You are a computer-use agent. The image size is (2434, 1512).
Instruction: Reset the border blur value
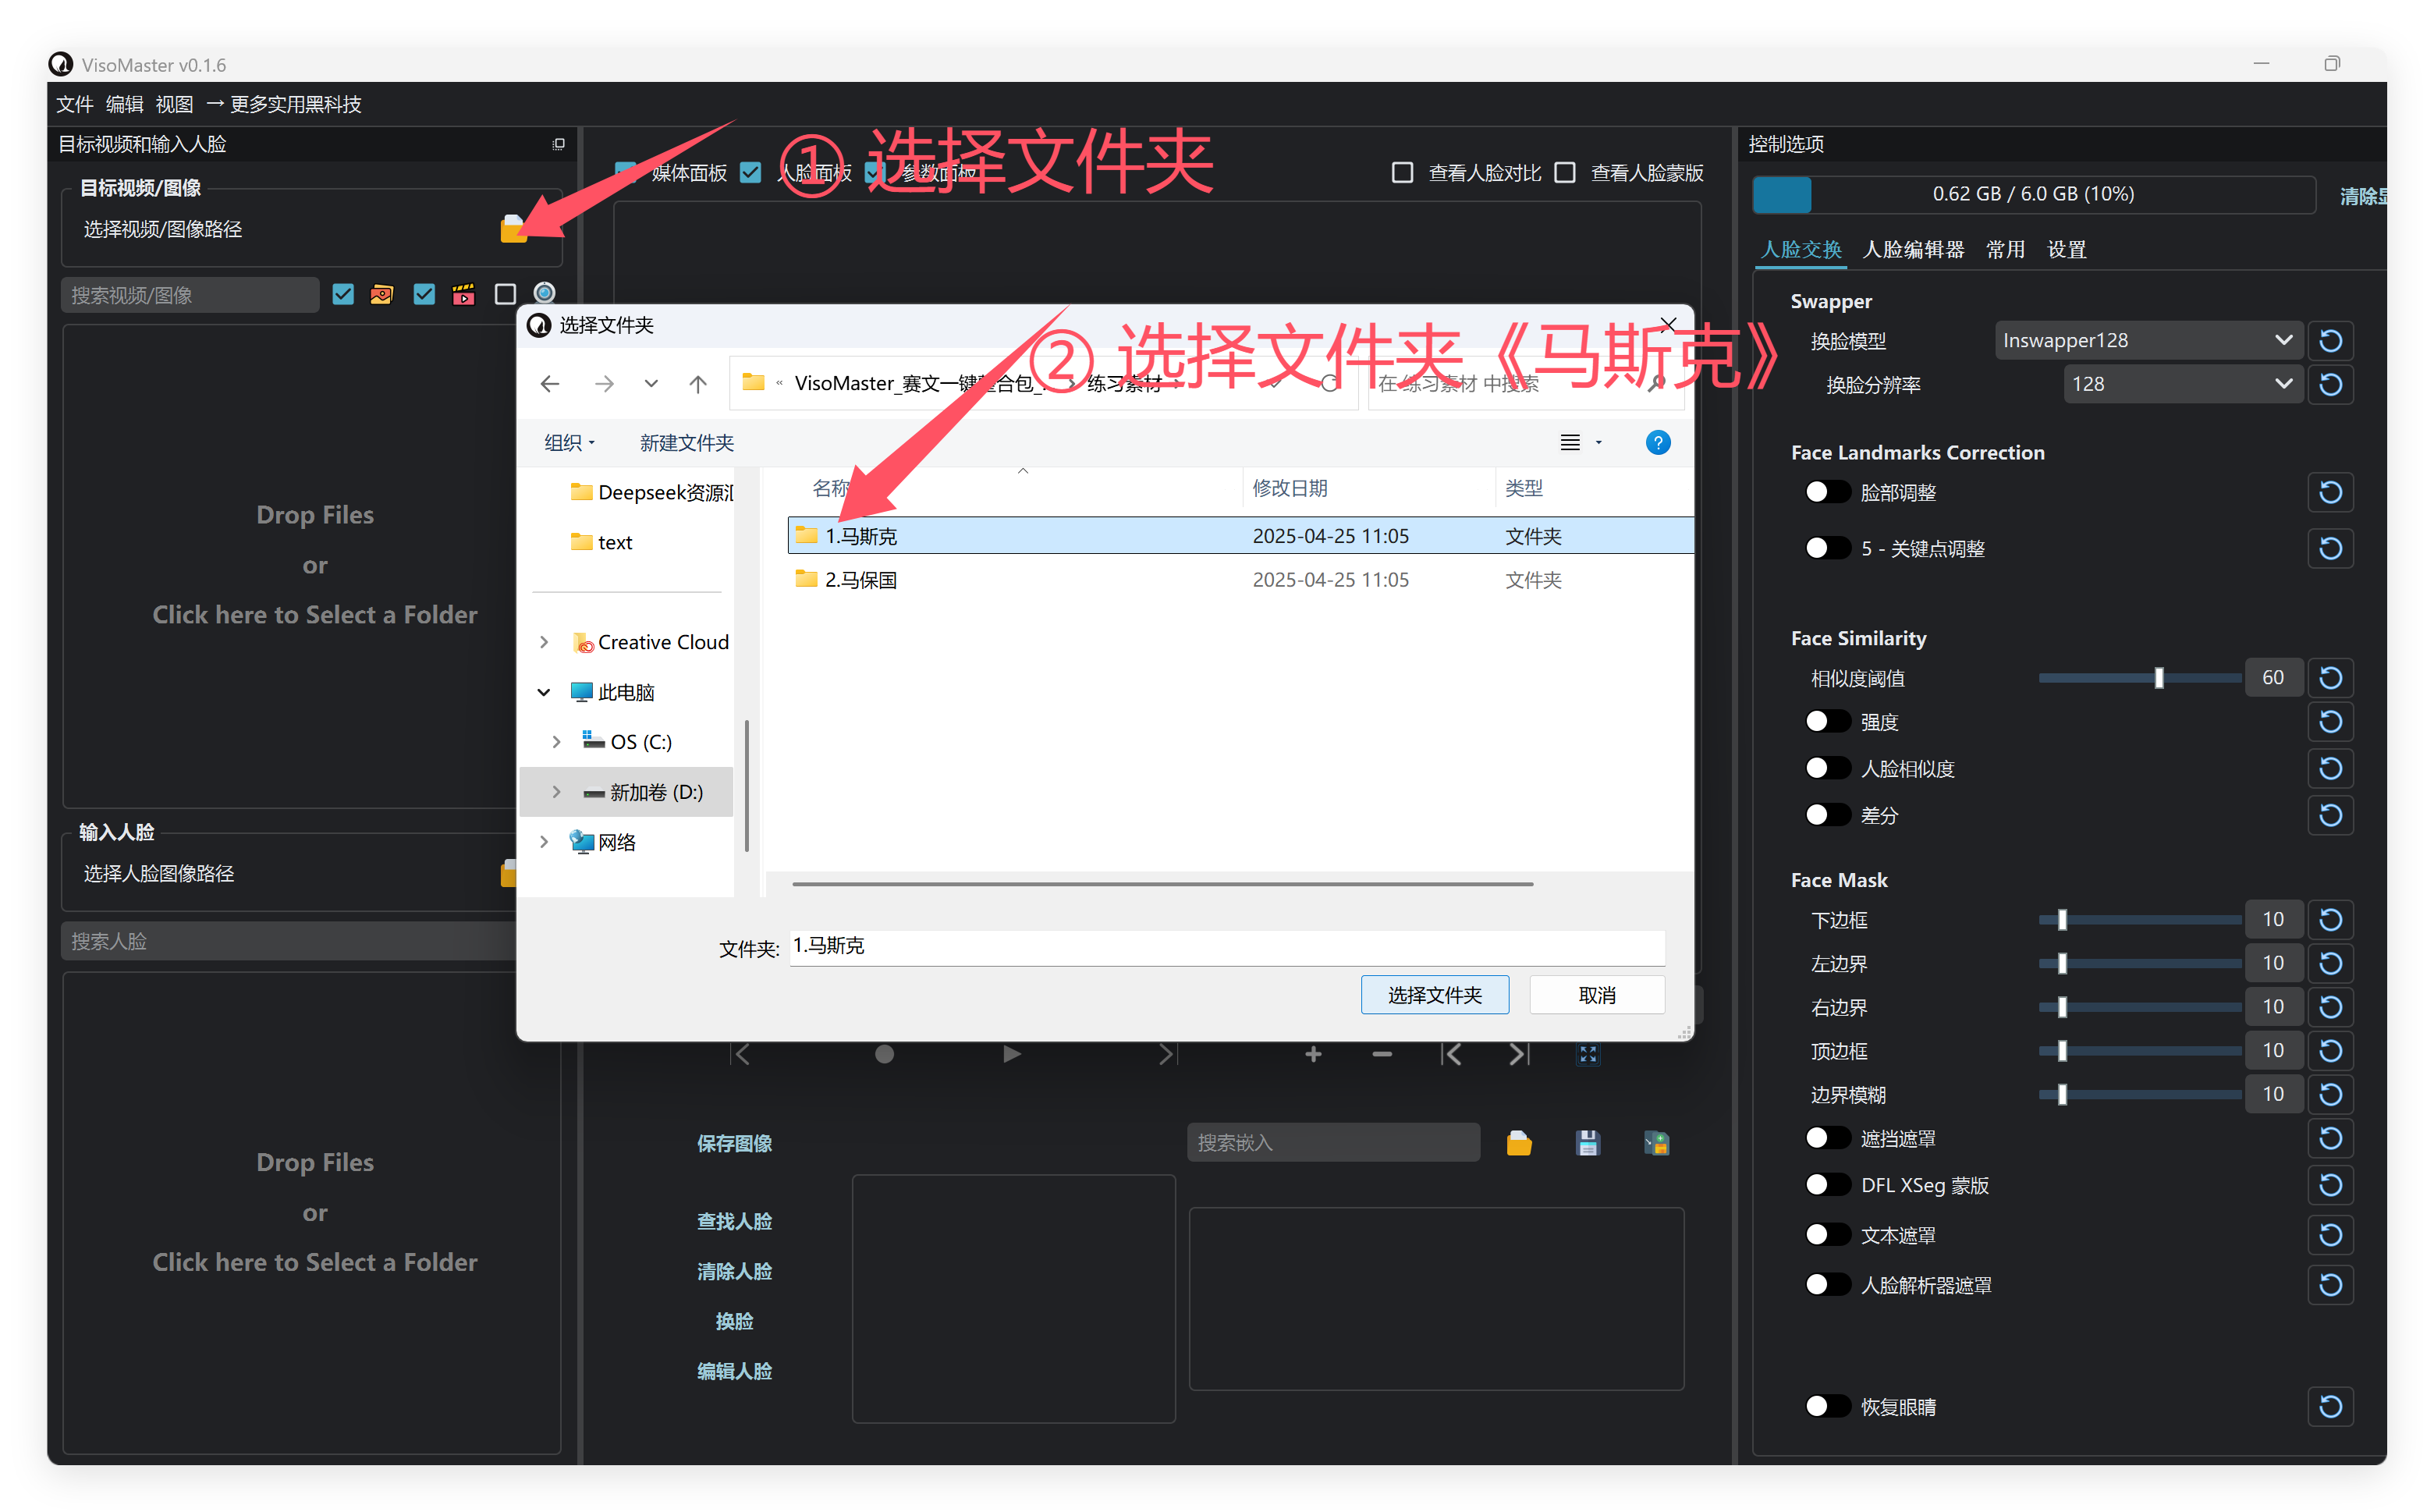(2330, 1094)
